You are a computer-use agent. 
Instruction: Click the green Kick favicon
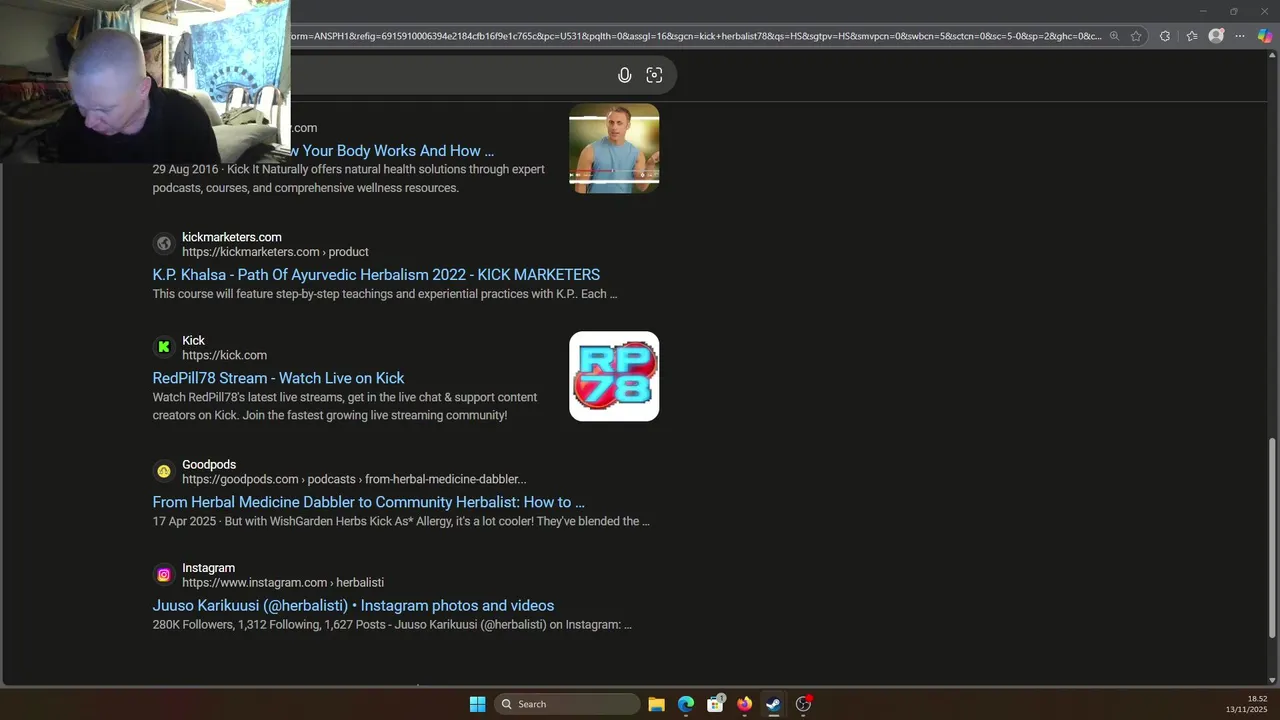[164, 347]
